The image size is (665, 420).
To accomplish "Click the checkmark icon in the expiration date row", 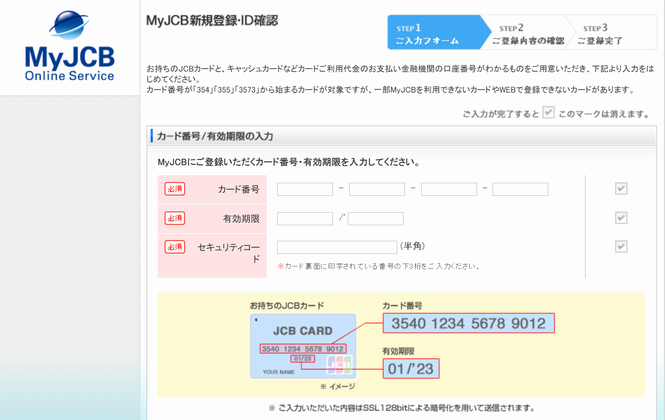I will click(x=621, y=217).
